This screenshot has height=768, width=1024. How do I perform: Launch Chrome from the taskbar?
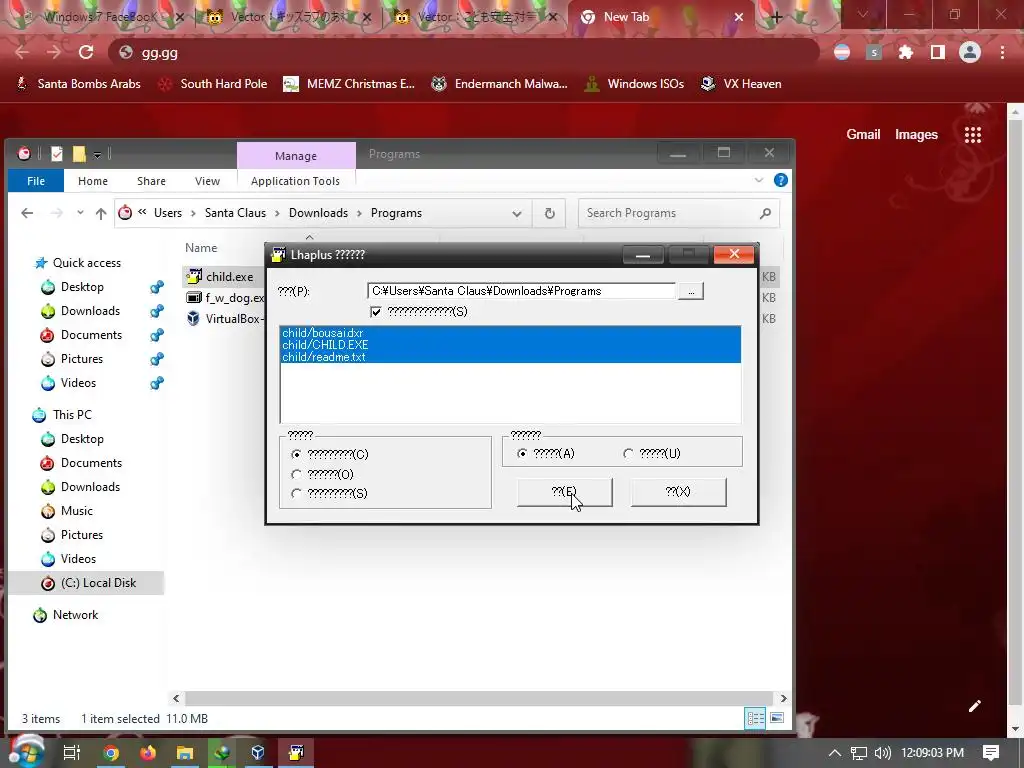tap(111, 753)
